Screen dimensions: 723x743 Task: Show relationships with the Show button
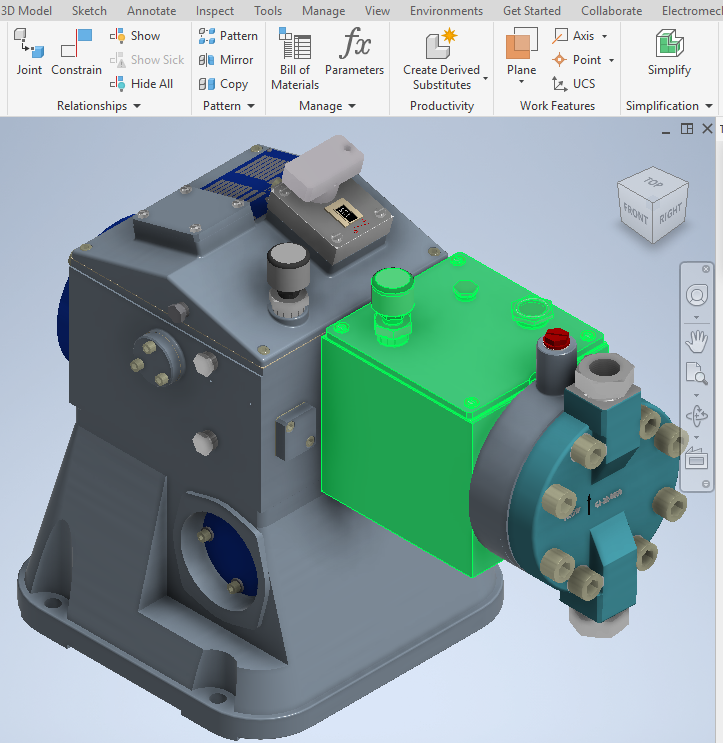pos(135,36)
